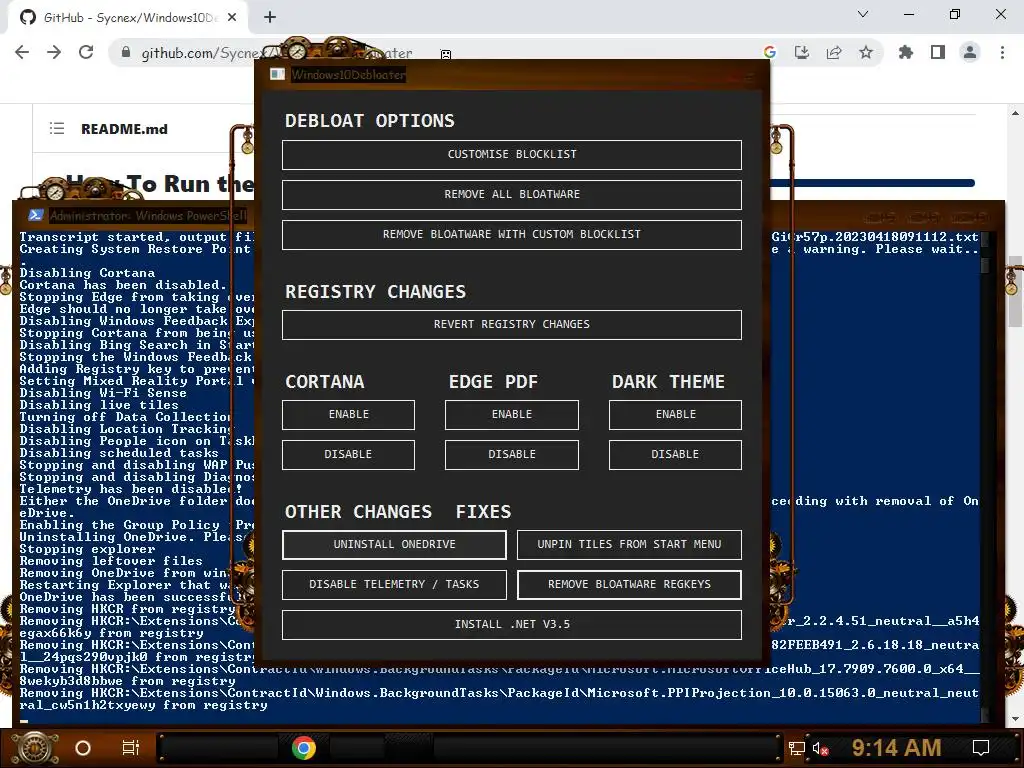Share this page icon in Chrome
The height and width of the screenshot is (768, 1024).
(834, 52)
